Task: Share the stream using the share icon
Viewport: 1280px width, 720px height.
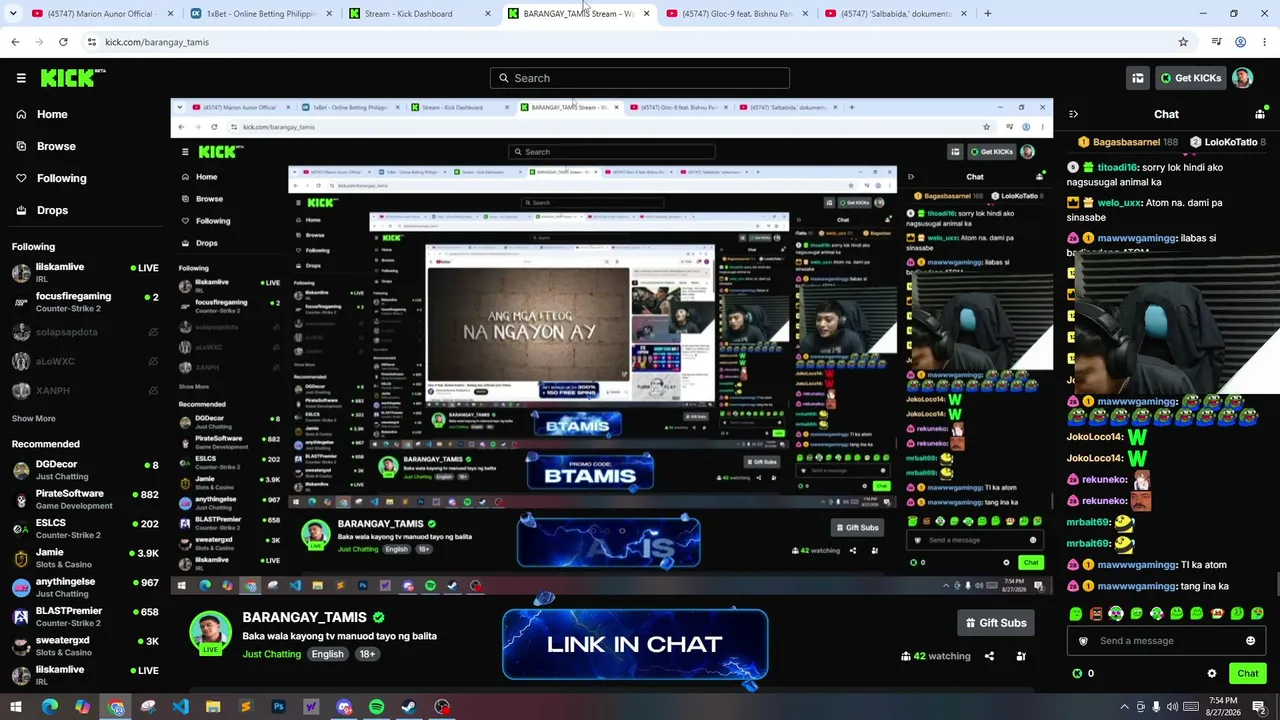Action: coord(989,656)
